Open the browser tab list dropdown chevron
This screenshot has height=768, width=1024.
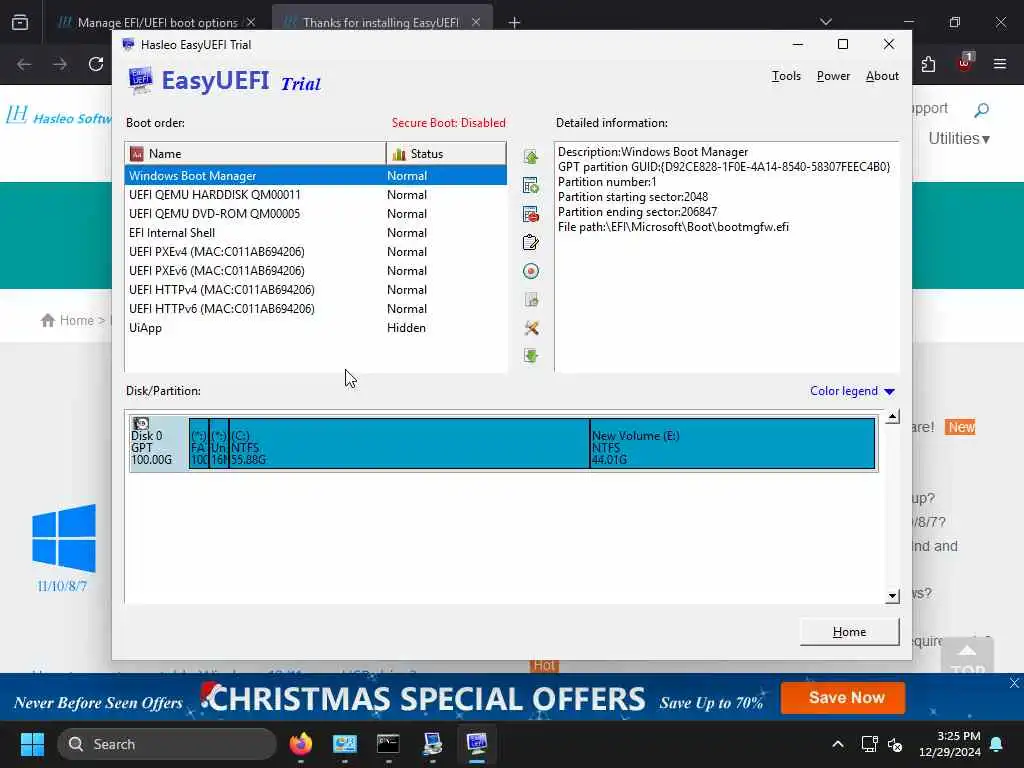(825, 22)
